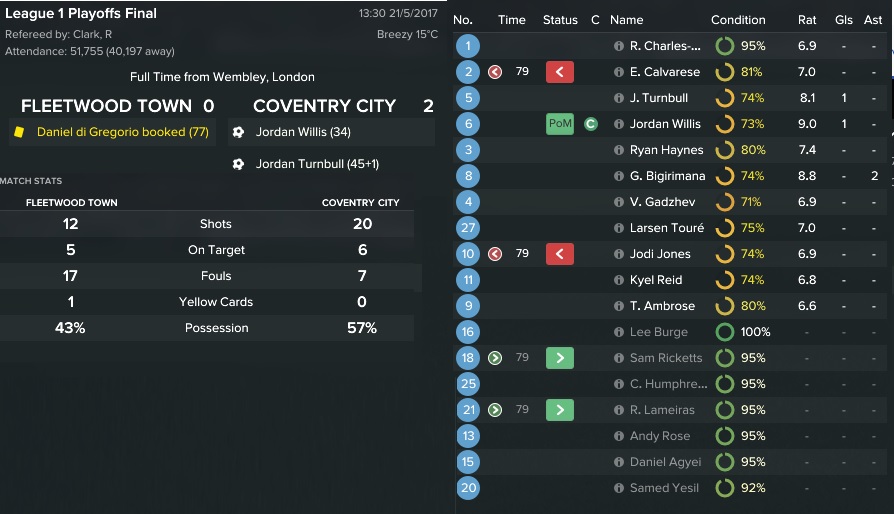Click the green captain C icon
Viewport: 894px width, 514px height.
point(591,124)
